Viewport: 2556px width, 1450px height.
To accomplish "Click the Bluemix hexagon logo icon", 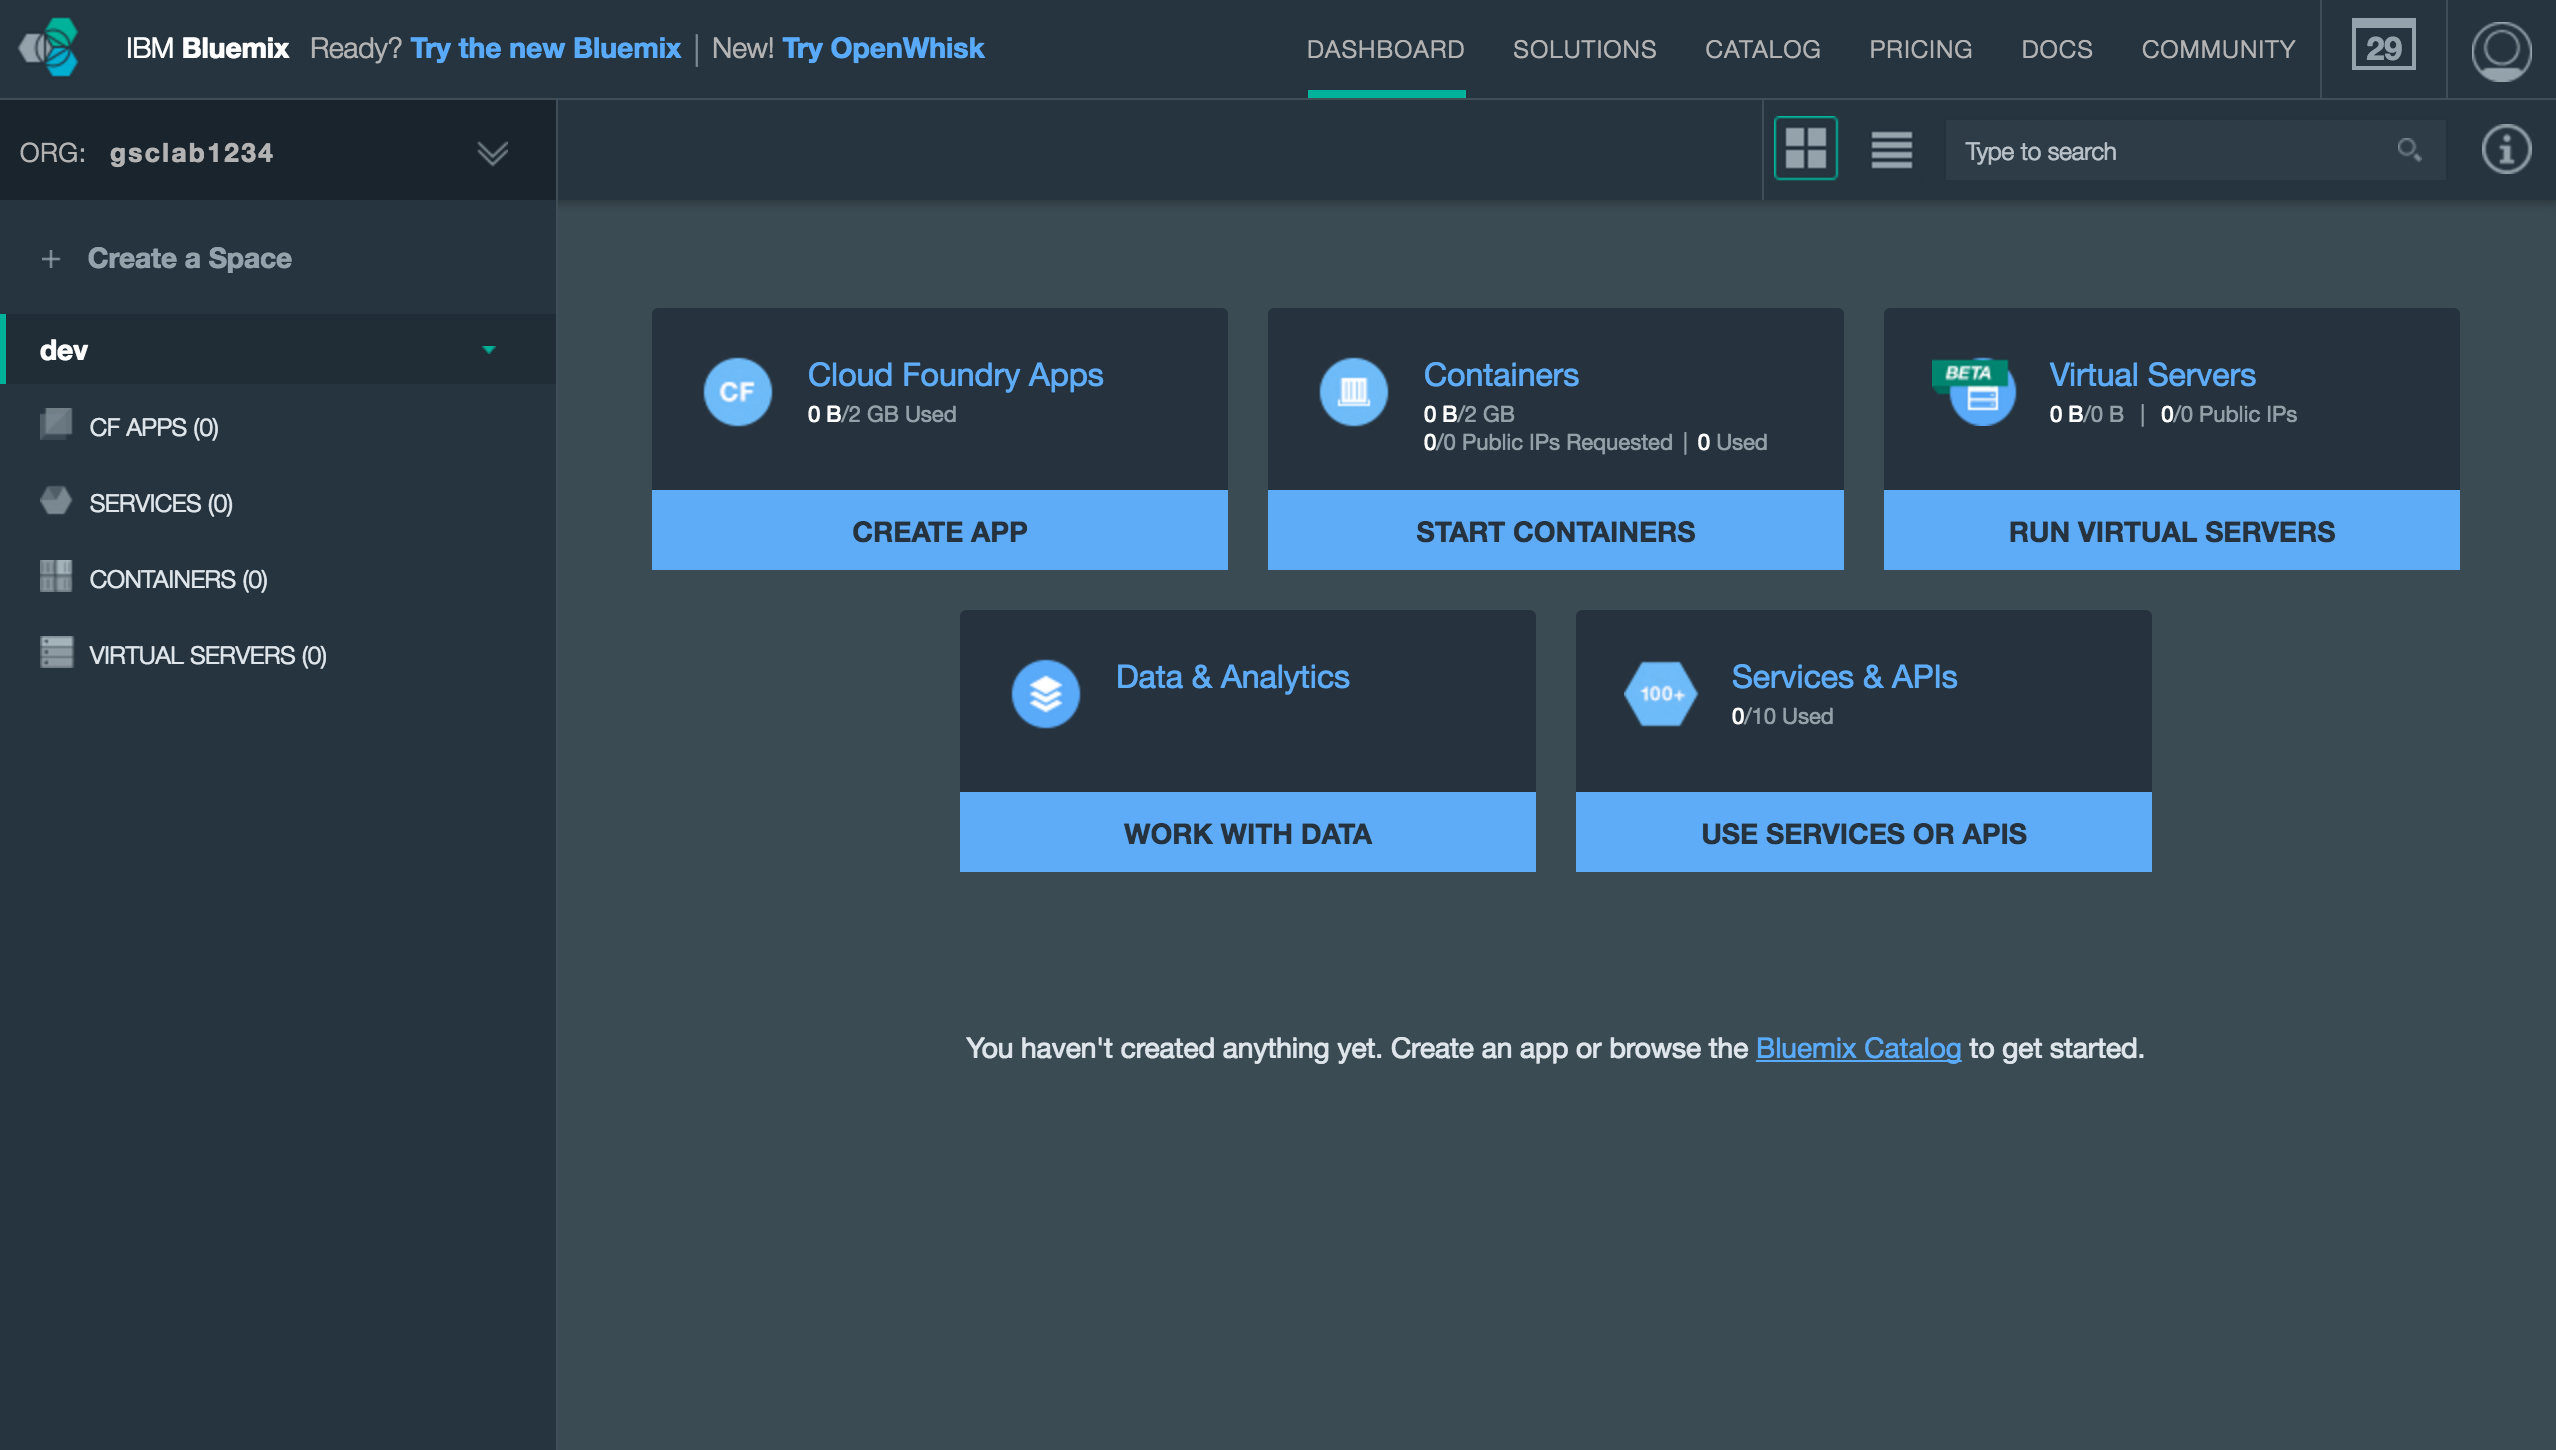I will [x=50, y=48].
